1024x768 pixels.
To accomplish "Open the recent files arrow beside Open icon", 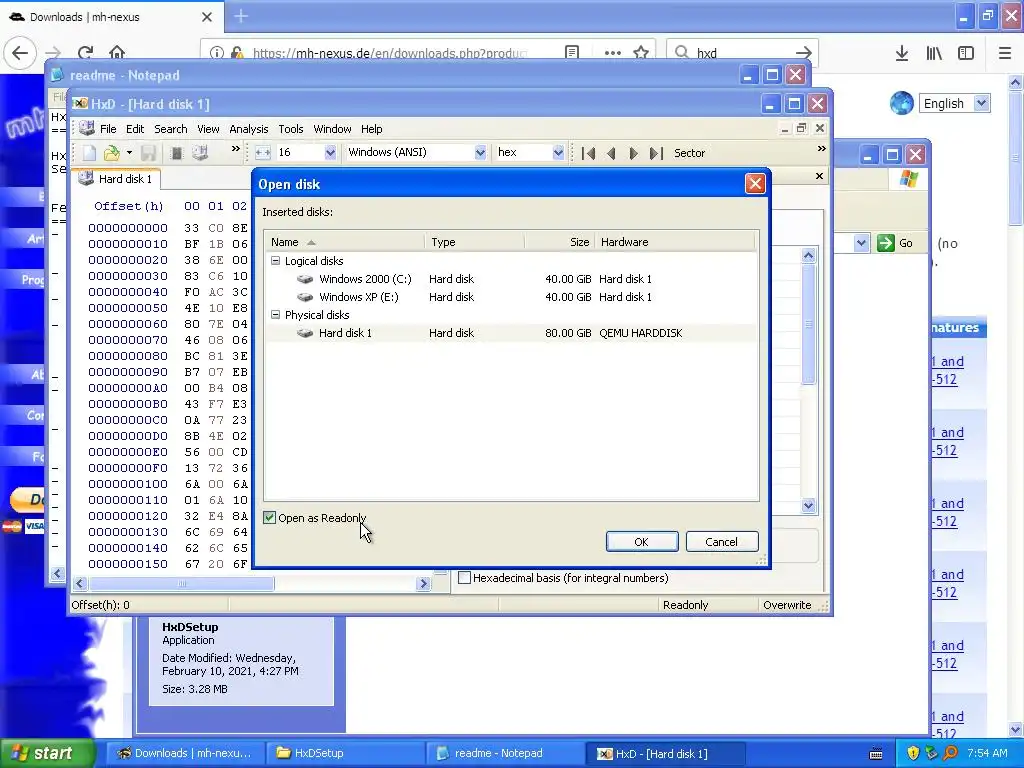I will 129,153.
